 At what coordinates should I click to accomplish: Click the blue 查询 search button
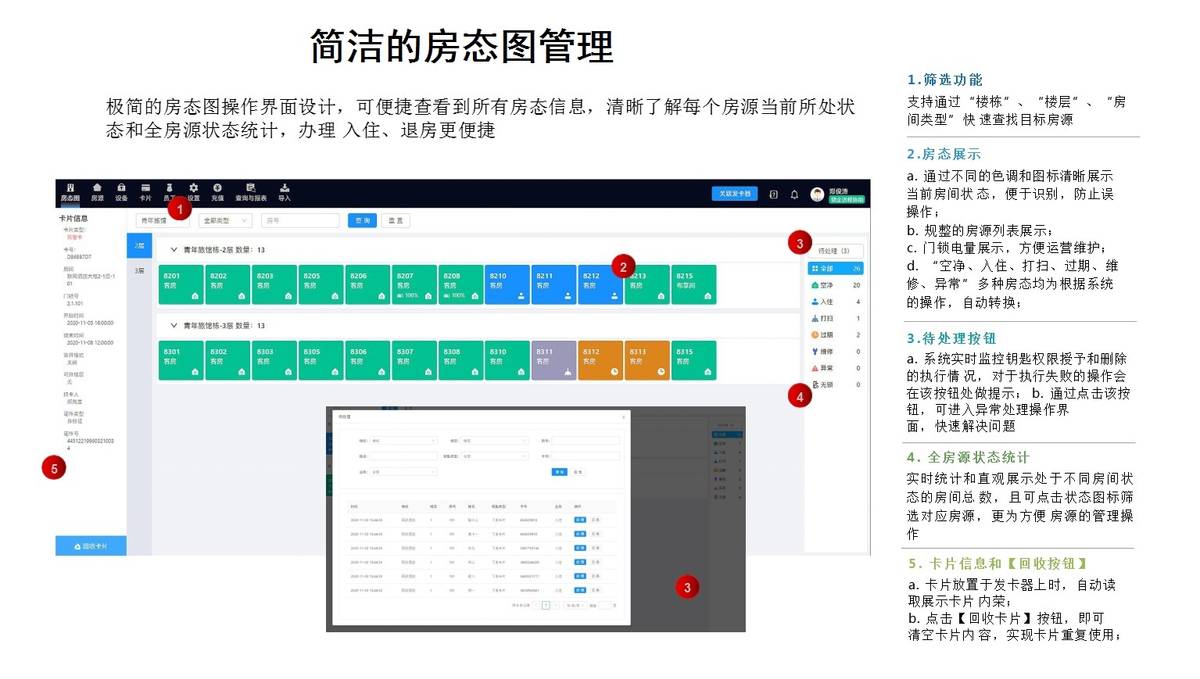click(361, 220)
